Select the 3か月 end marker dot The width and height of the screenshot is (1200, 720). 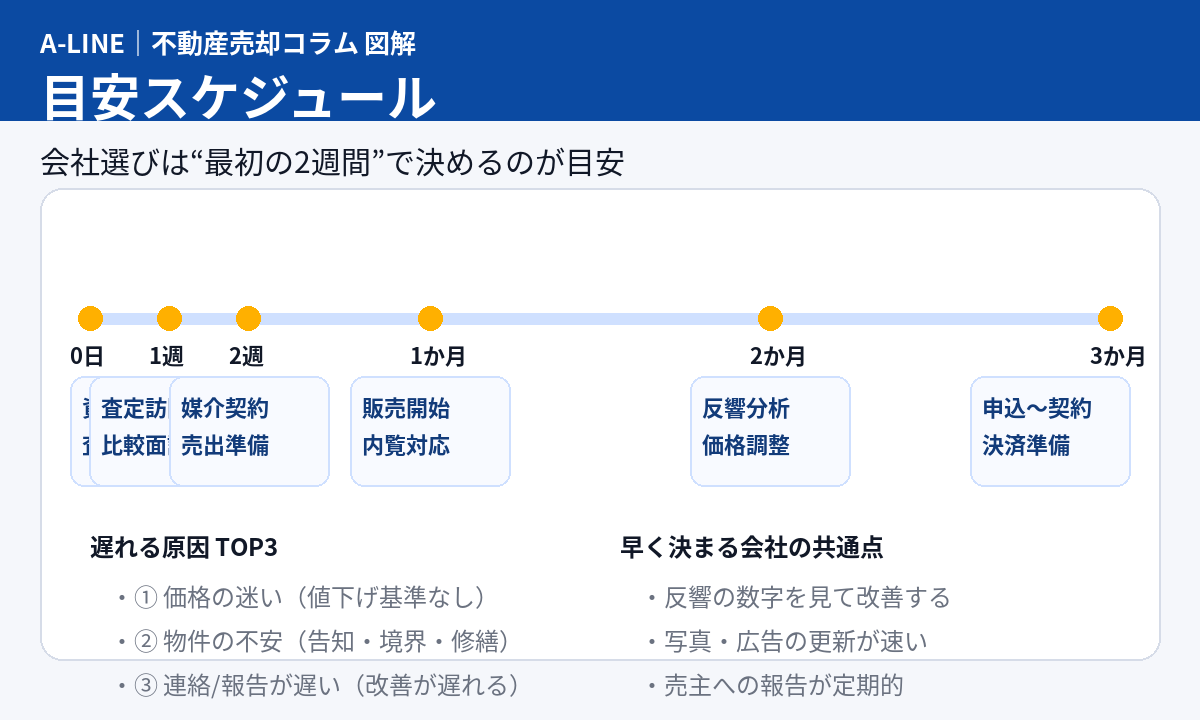[x=1110, y=319]
